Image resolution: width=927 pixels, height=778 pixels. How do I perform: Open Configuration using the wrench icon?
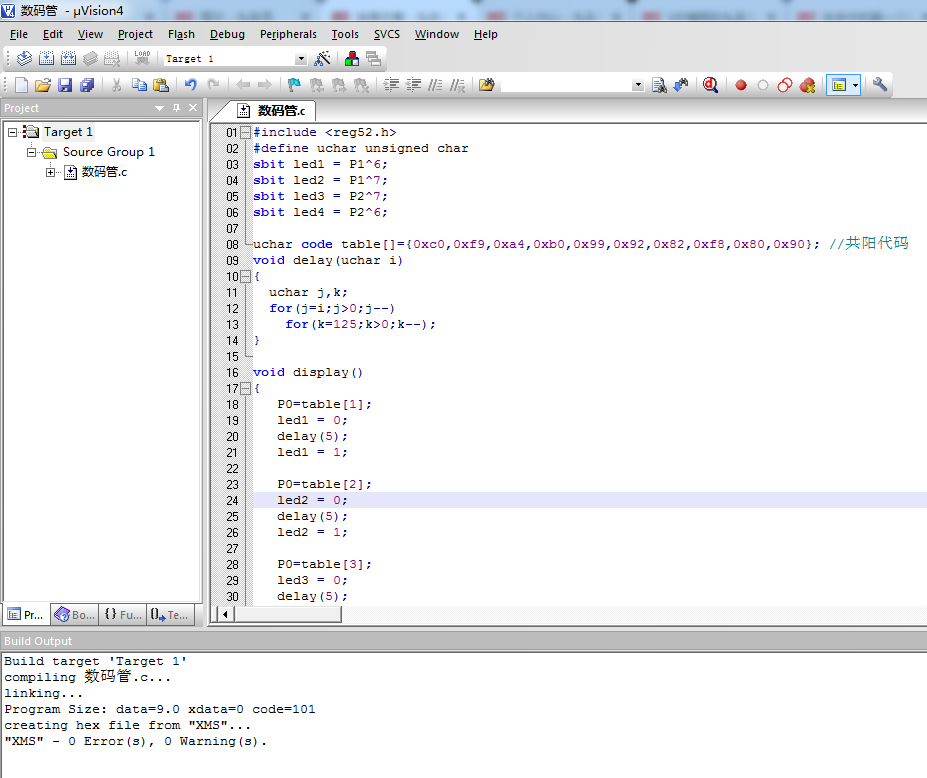880,86
